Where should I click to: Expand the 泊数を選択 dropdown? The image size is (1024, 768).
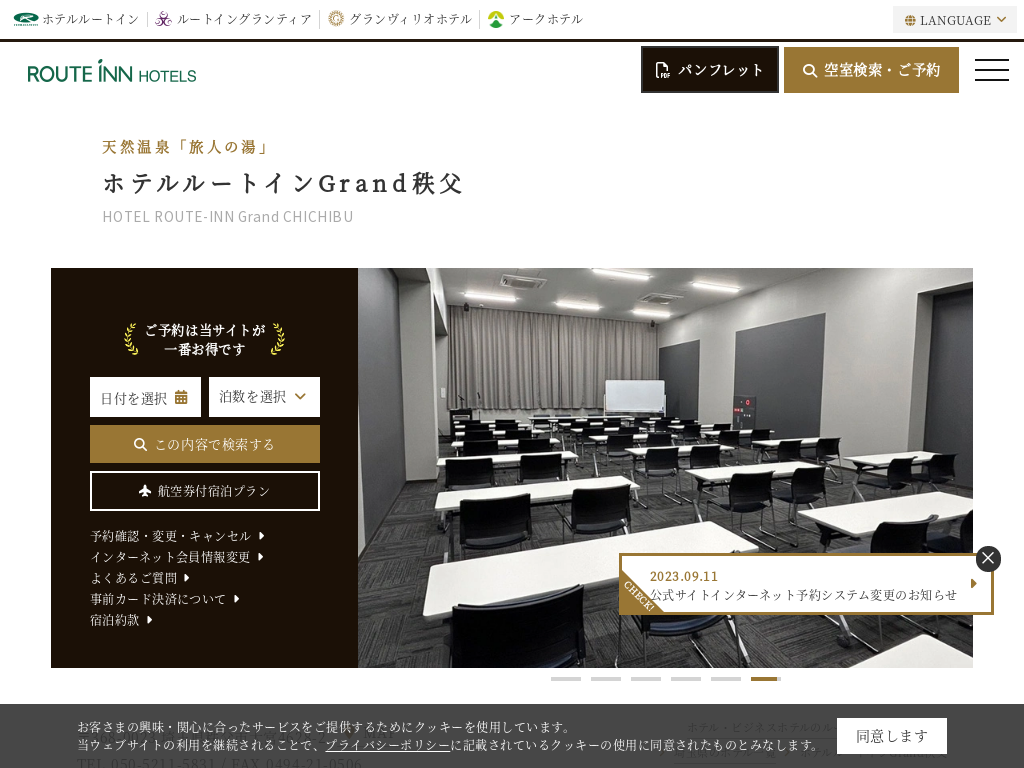264,397
